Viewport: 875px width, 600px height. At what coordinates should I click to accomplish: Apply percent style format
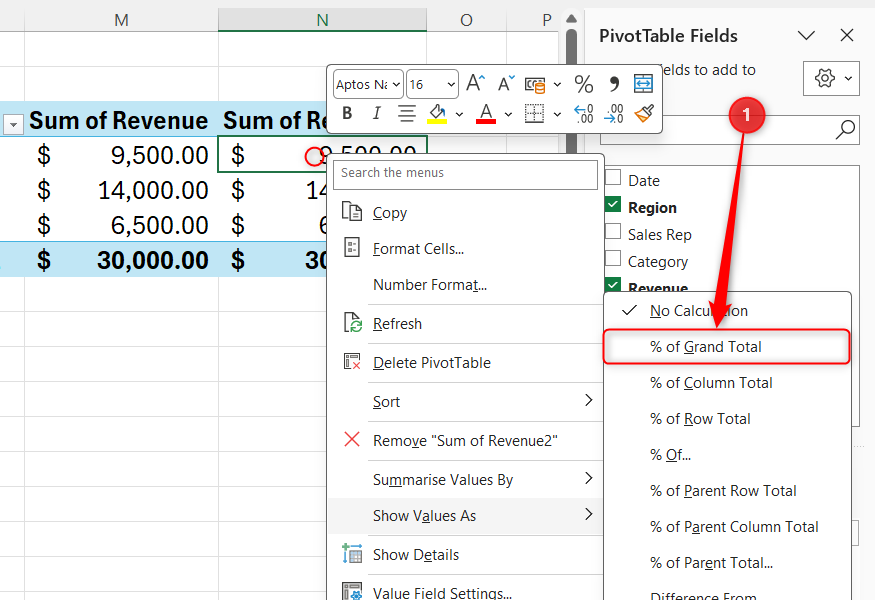pyautogui.click(x=584, y=84)
